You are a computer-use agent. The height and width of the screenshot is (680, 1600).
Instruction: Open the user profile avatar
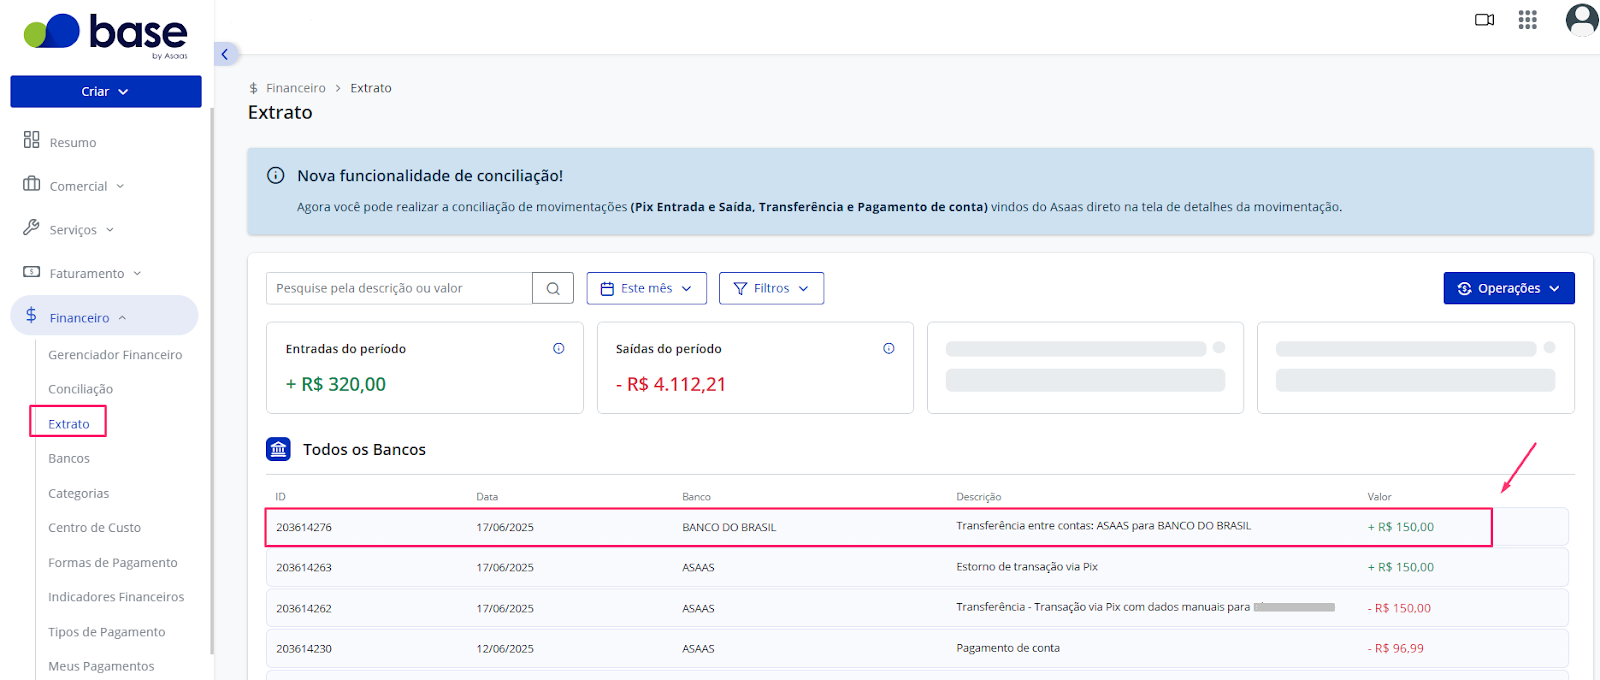(x=1582, y=20)
